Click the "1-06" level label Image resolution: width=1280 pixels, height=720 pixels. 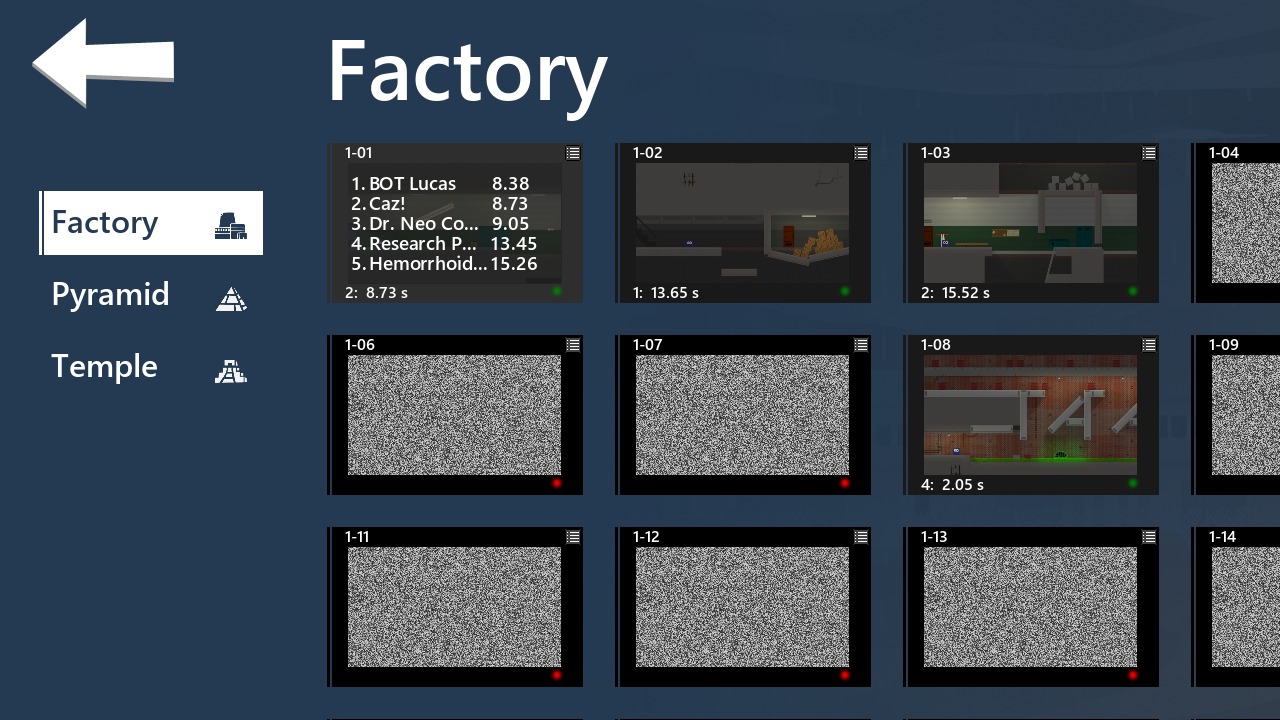359,345
